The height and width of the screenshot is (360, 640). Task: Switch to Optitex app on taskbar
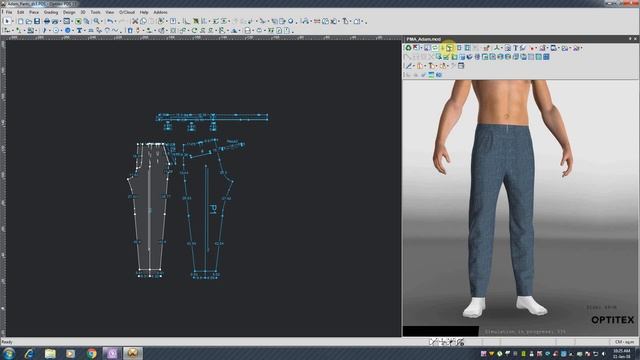point(132,353)
